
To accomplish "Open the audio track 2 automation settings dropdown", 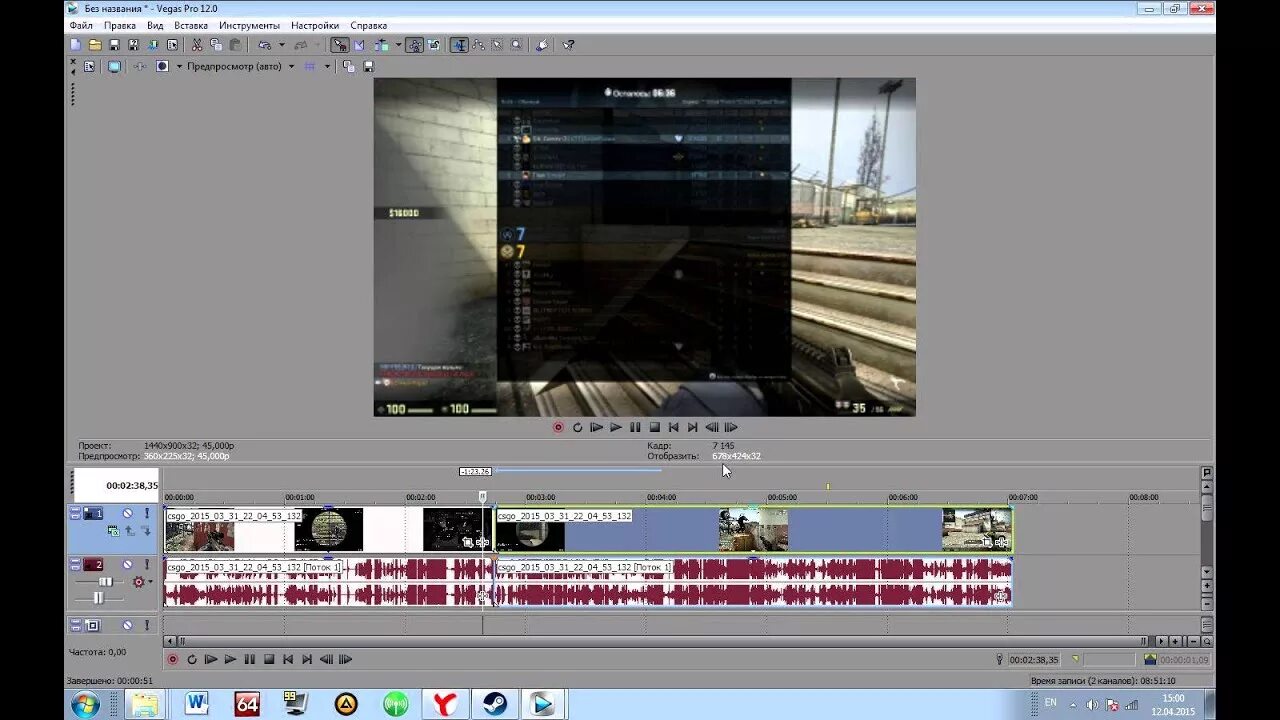I will 150,581.
